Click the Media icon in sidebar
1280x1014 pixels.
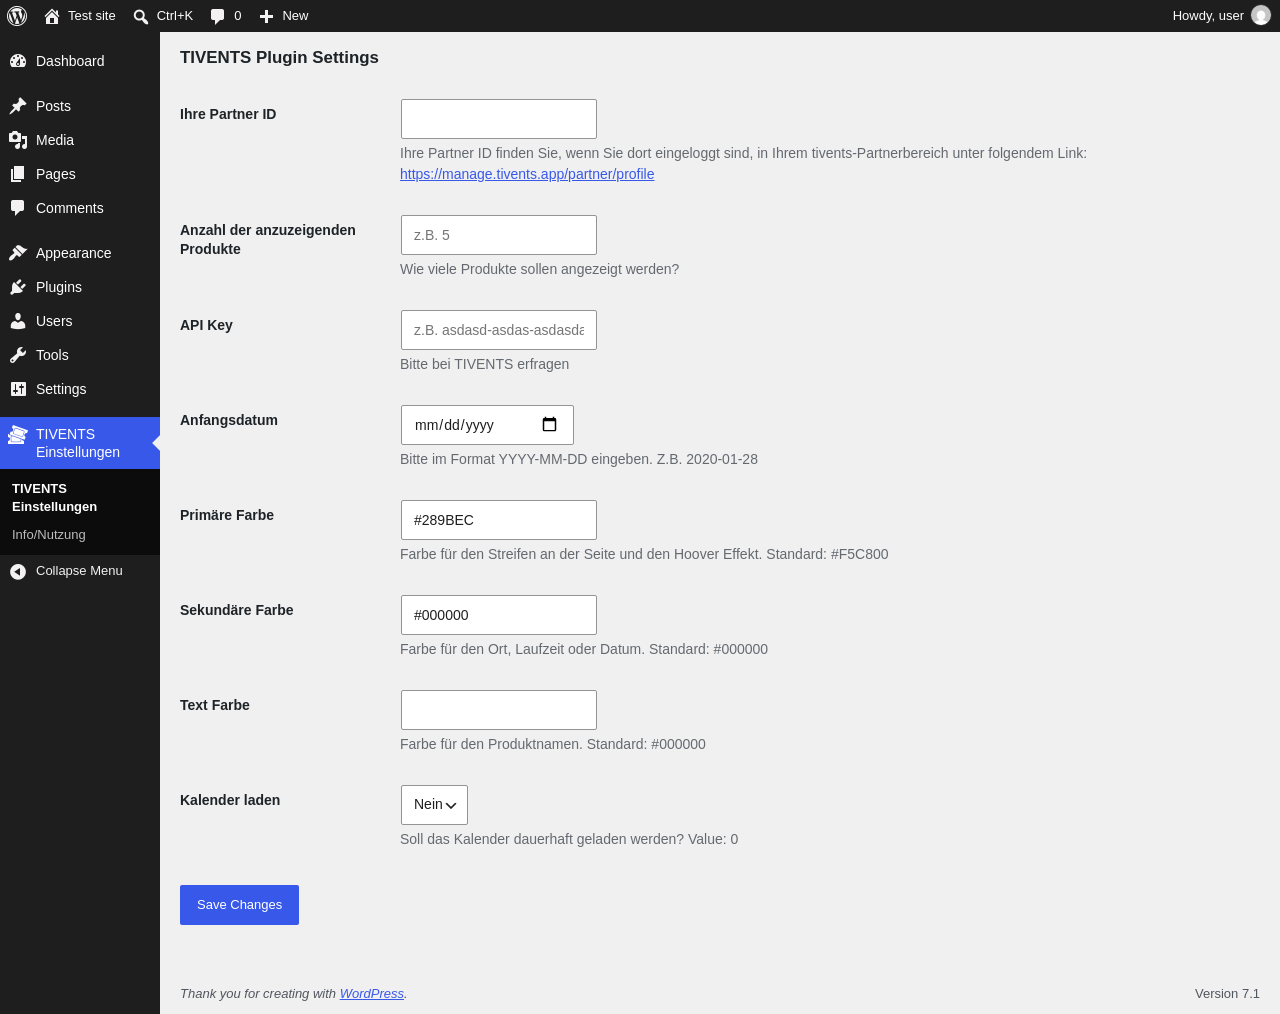(x=18, y=140)
